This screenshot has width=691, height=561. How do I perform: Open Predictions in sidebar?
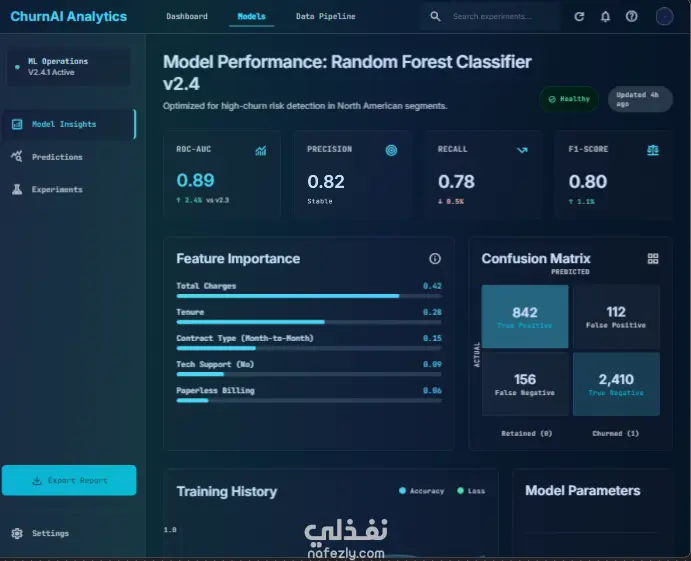pos(69,157)
